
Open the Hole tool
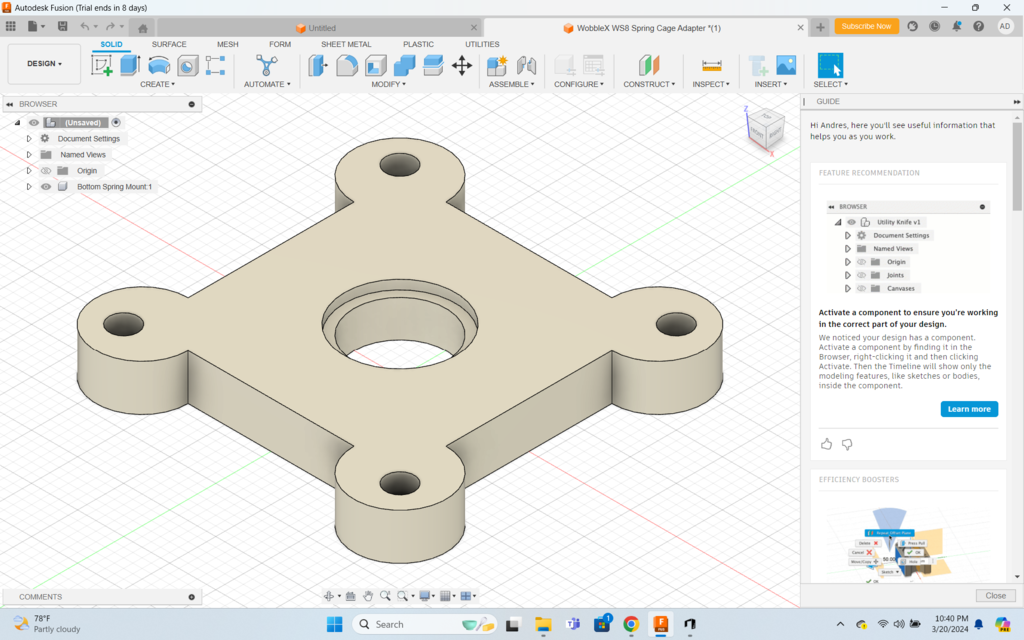click(186, 64)
